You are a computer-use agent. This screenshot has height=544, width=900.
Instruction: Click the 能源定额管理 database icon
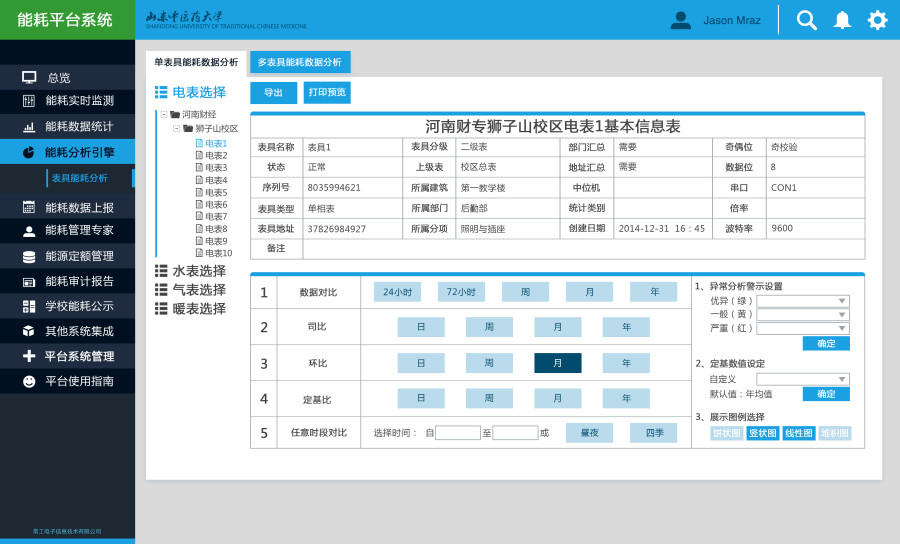pyautogui.click(x=29, y=257)
